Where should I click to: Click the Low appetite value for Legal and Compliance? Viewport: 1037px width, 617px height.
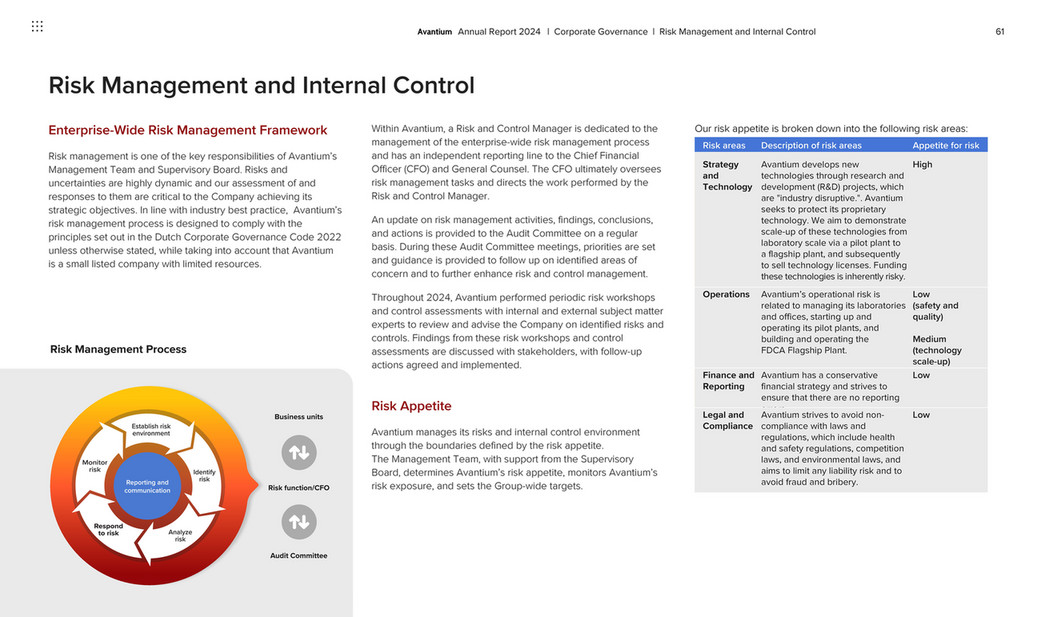tap(921, 415)
